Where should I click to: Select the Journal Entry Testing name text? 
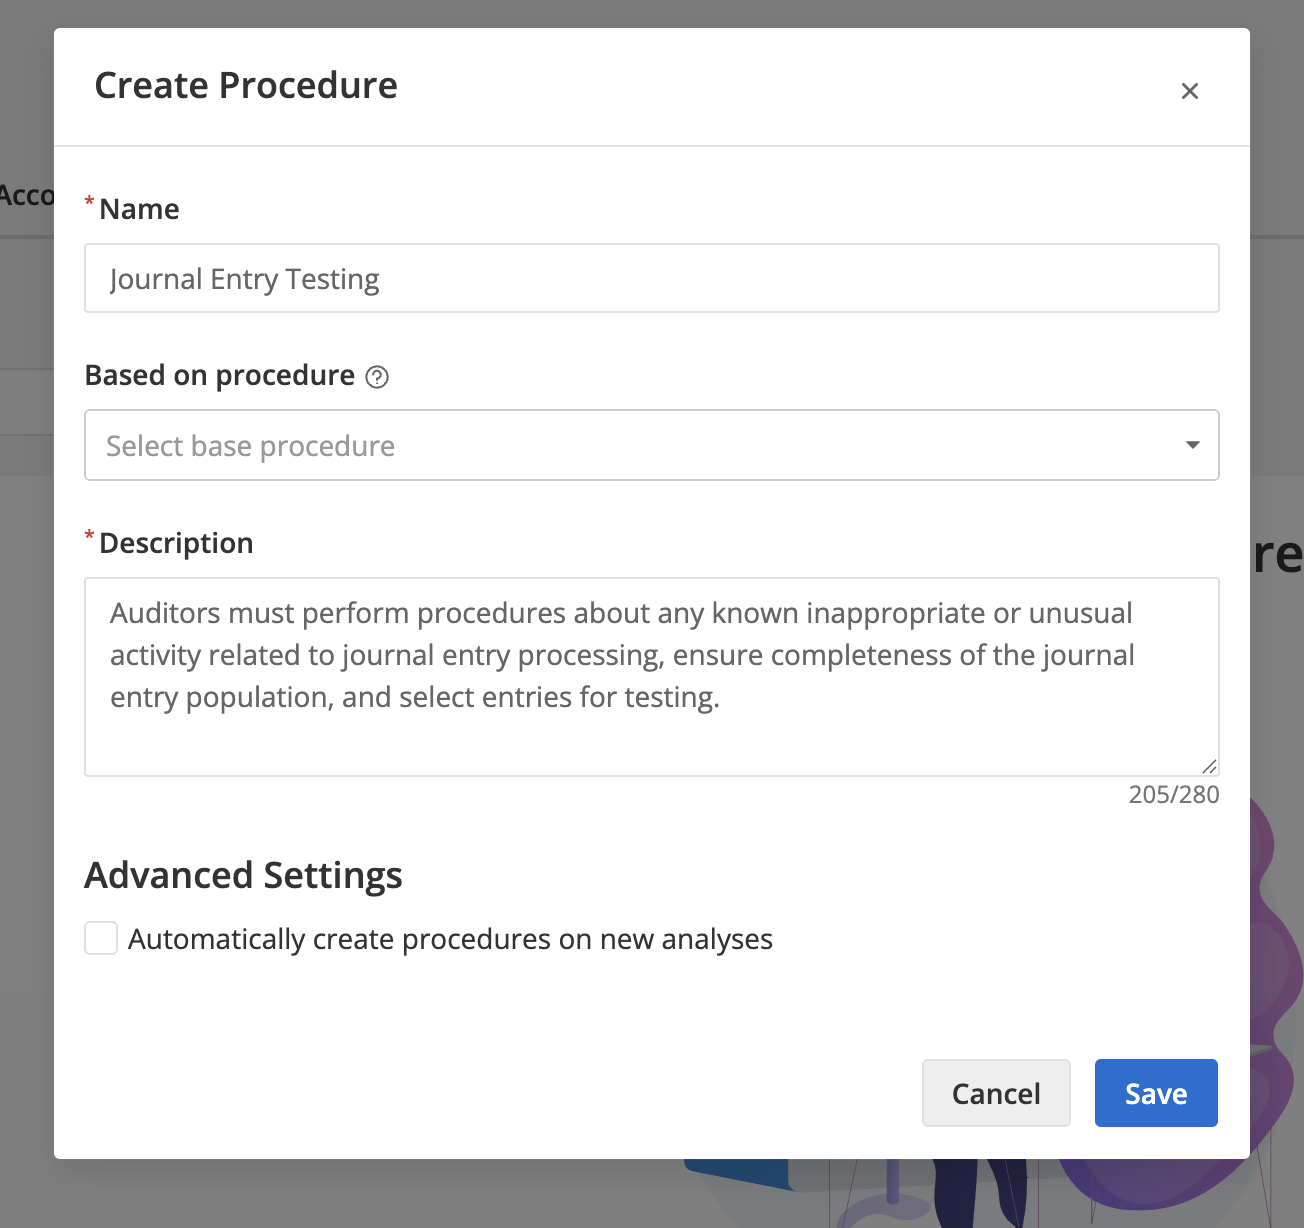pyautogui.click(x=244, y=278)
